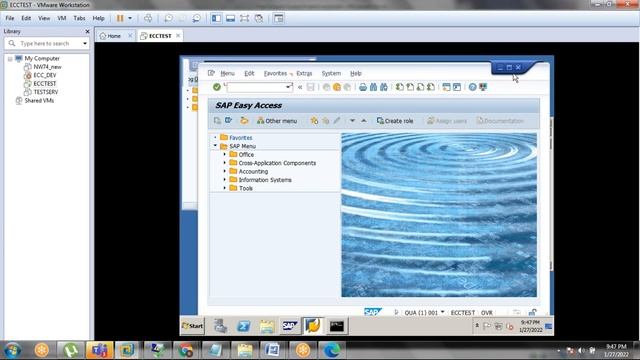The width and height of the screenshot is (640, 360).
Task: Click the orange Exit icon in SAP toolbar
Action: coord(337,87)
